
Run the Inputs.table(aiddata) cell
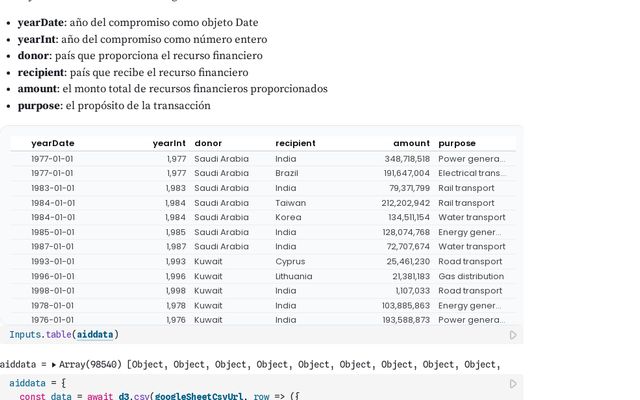pos(513,335)
